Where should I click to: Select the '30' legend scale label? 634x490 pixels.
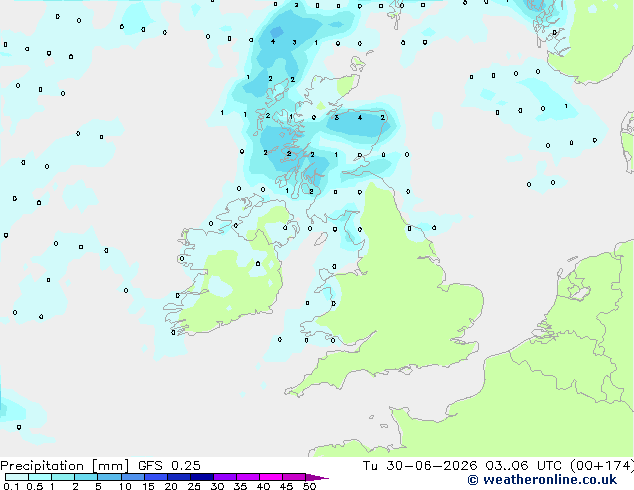coord(217,486)
